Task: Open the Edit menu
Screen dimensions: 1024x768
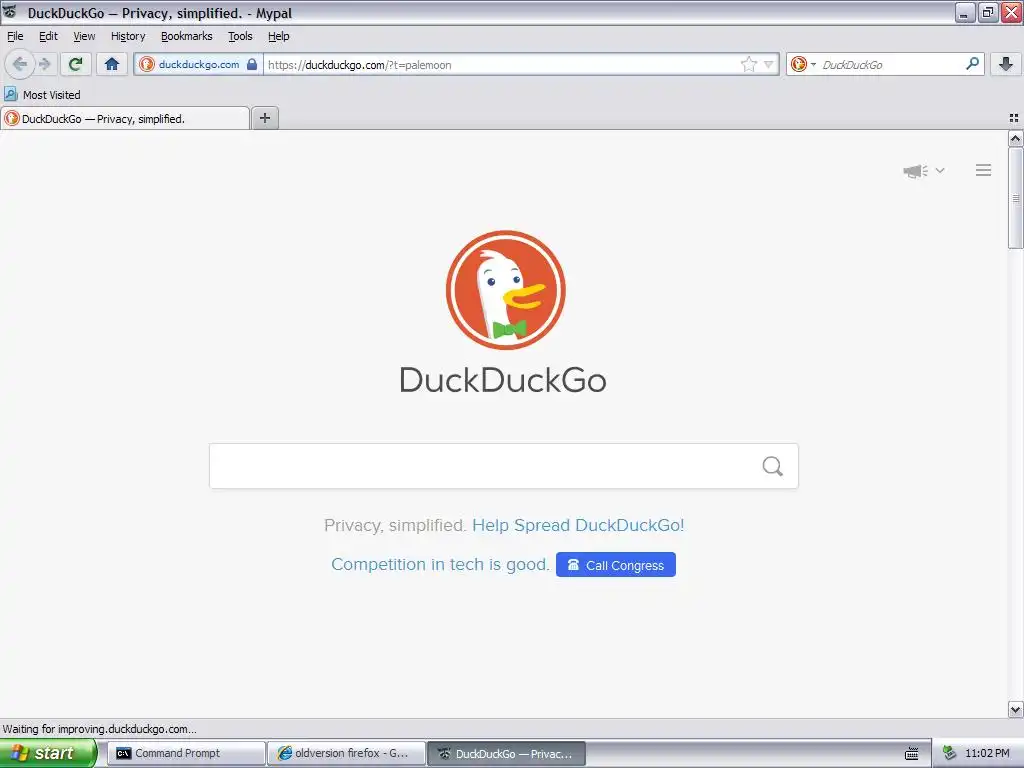Action: tap(48, 37)
